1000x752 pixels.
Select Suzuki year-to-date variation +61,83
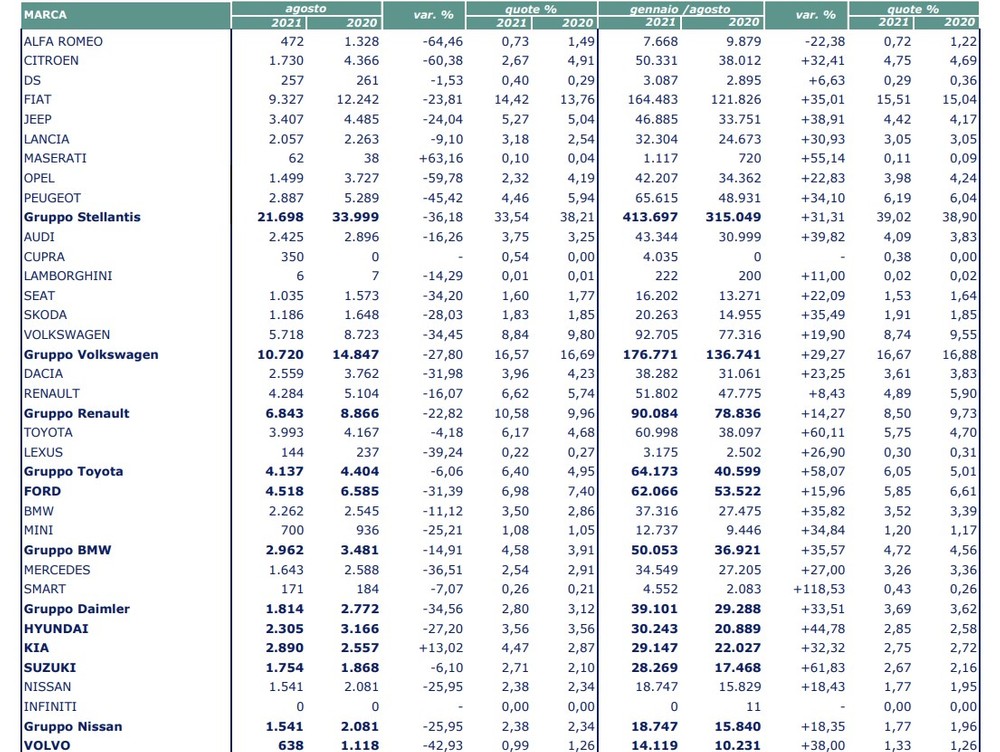(x=823, y=667)
